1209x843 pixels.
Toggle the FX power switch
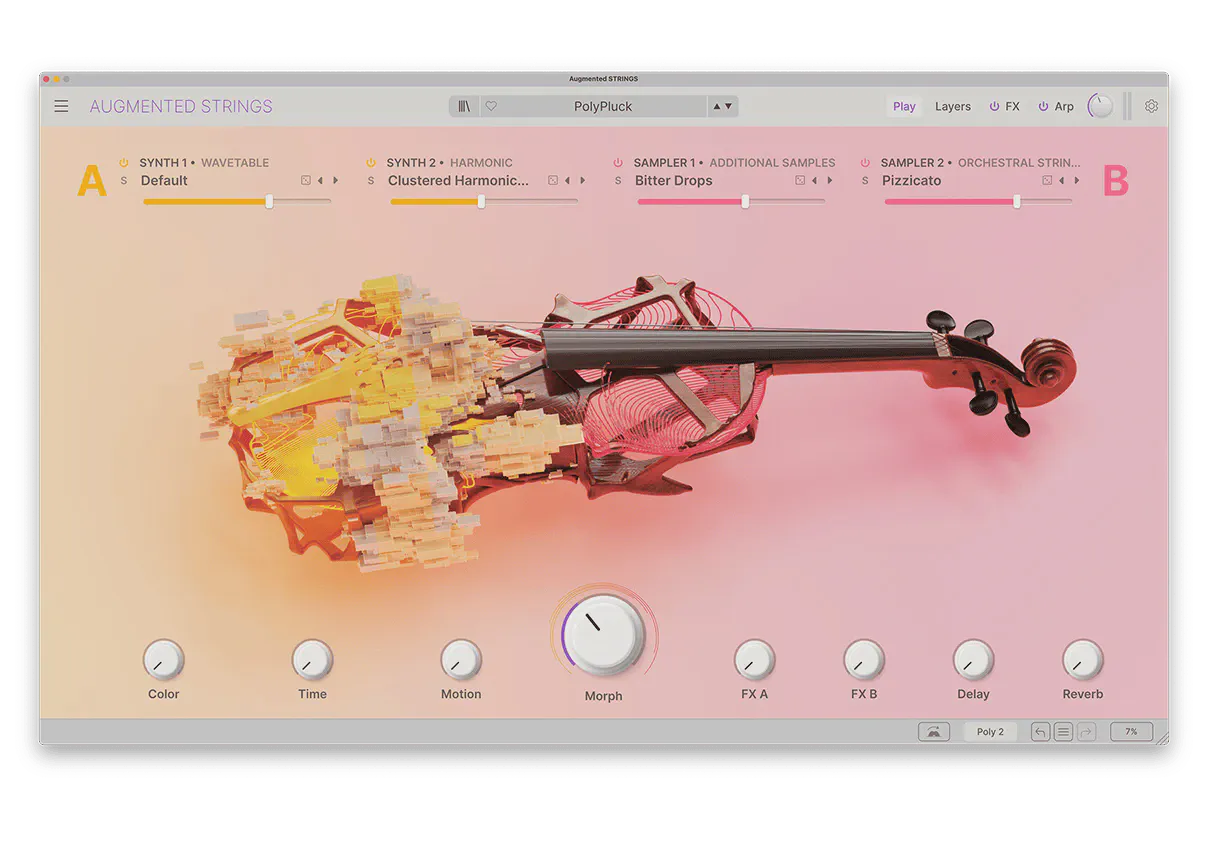[994, 106]
